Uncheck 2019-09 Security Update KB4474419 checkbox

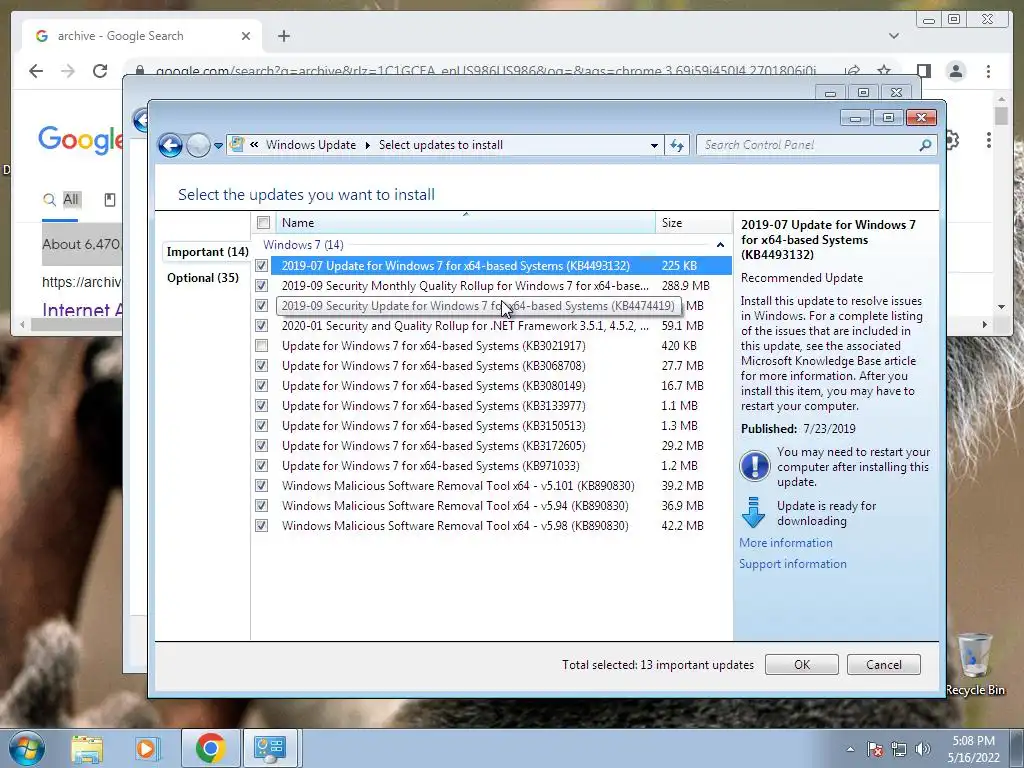coord(261,306)
